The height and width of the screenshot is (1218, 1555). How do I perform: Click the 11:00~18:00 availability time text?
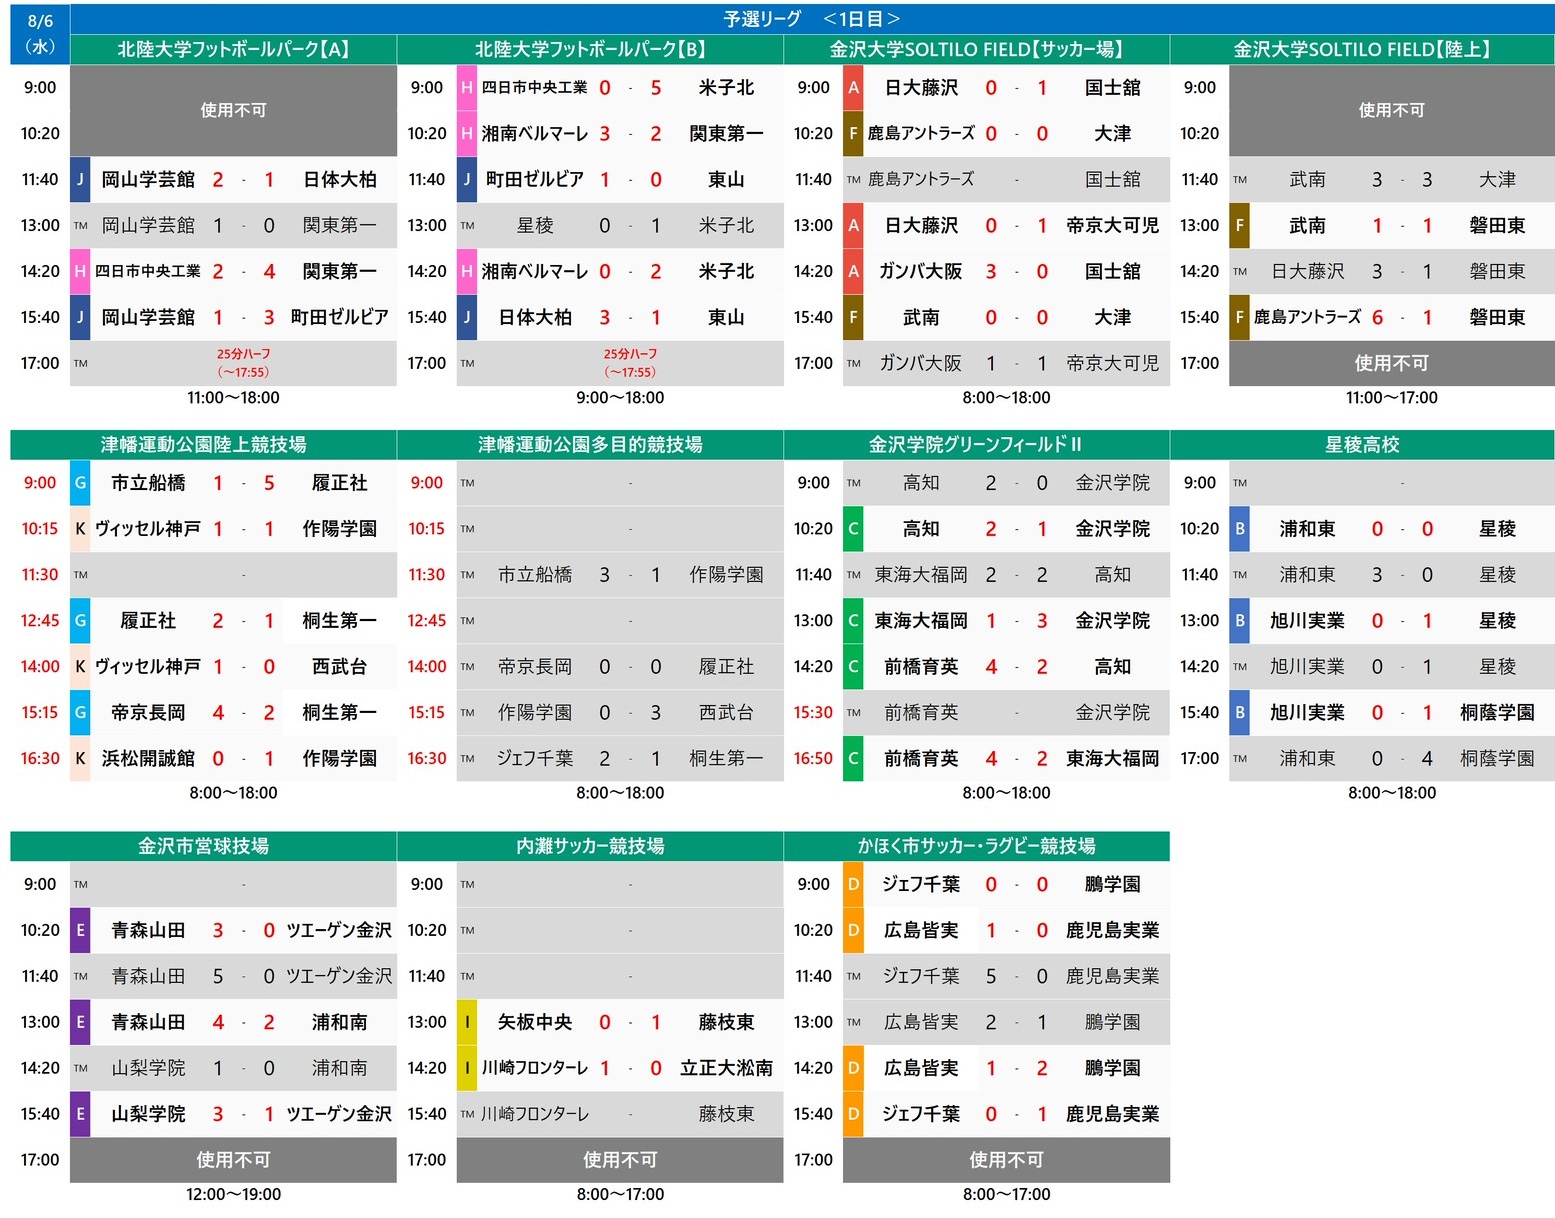[x=233, y=398]
